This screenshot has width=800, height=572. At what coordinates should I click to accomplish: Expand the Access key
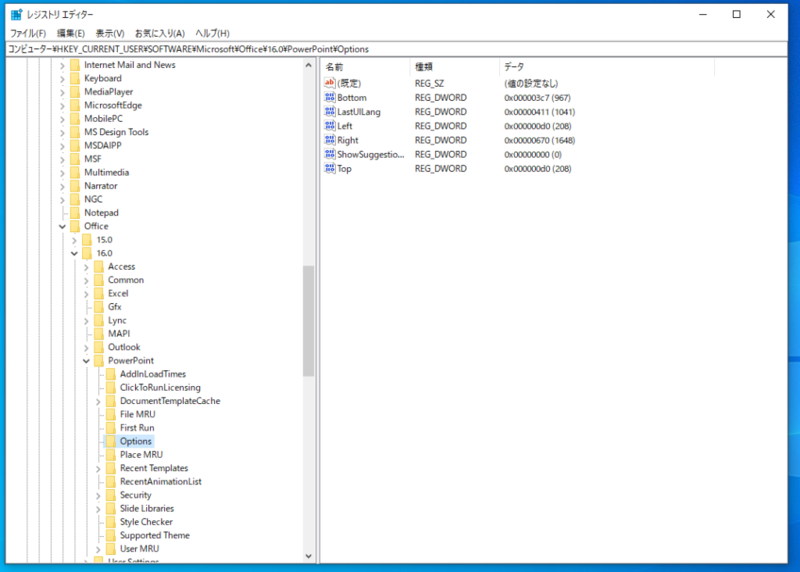click(86, 267)
